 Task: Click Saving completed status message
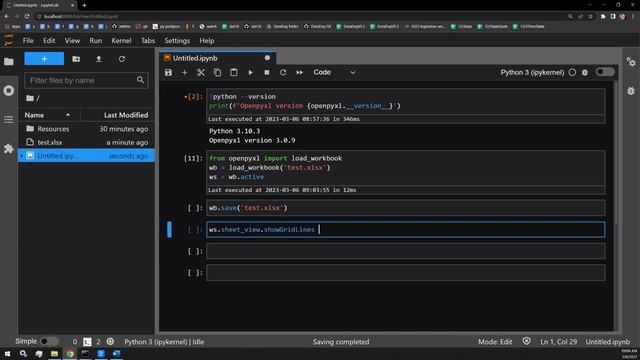(341, 342)
